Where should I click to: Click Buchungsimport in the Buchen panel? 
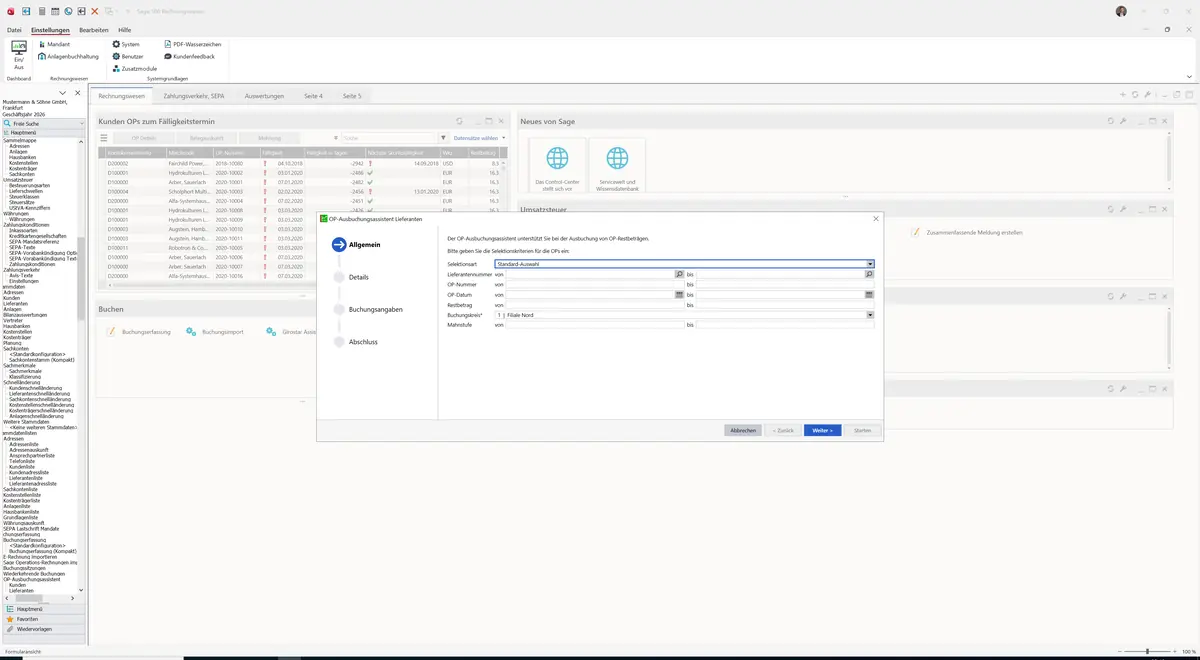coord(216,331)
